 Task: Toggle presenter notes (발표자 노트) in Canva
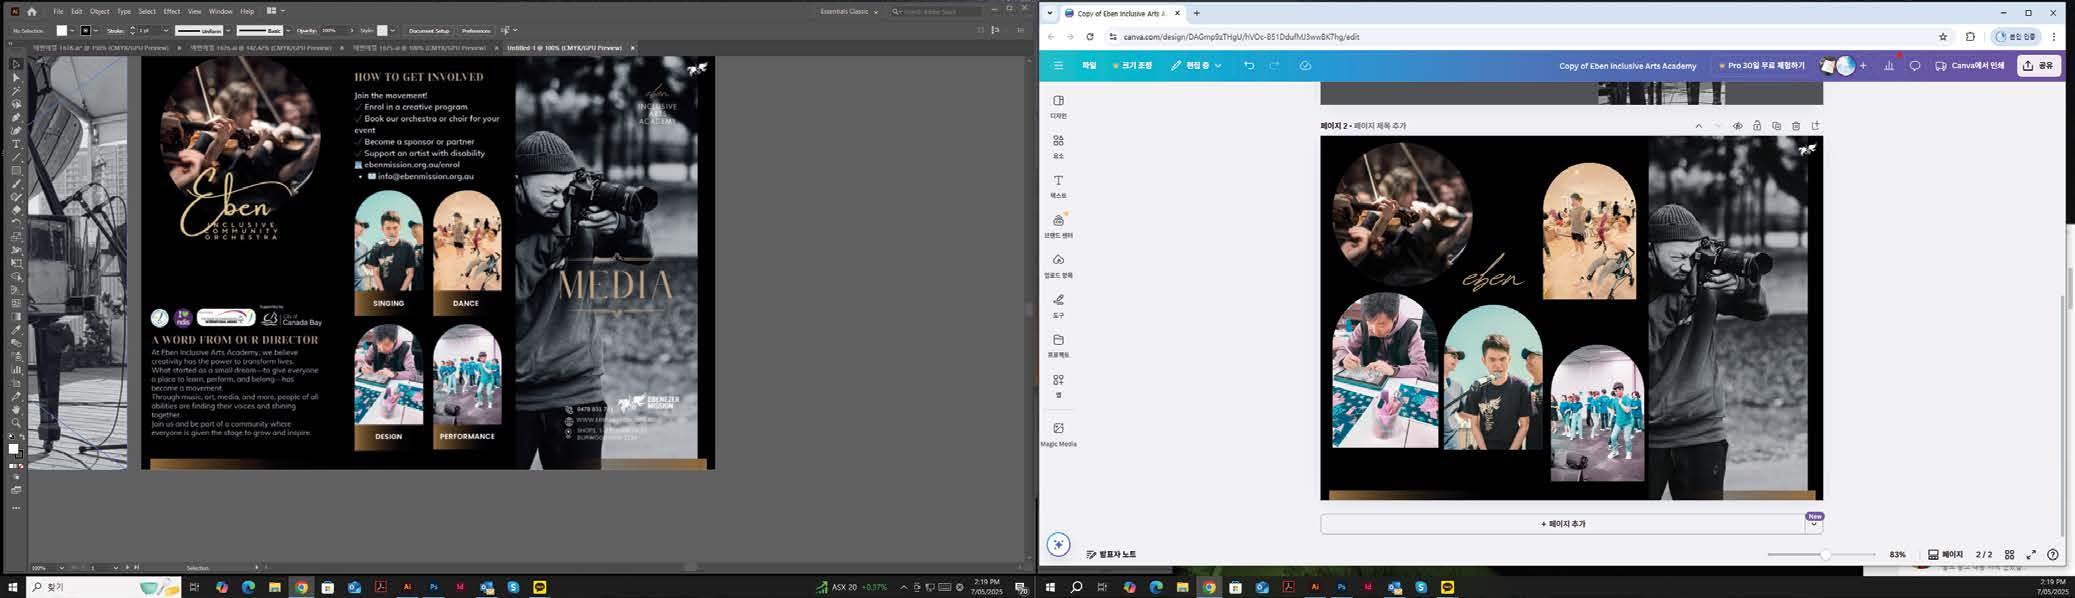pos(1111,554)
